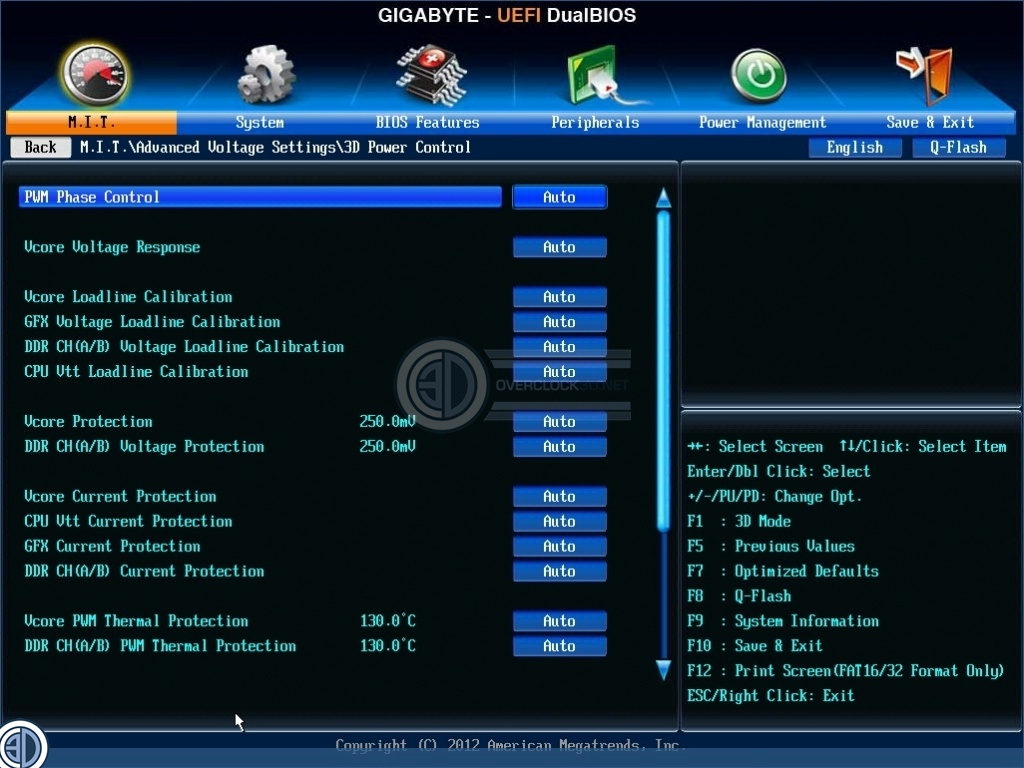
Task: Click the M.I.T. speedometer gauge icon
Action: [95, 74]
